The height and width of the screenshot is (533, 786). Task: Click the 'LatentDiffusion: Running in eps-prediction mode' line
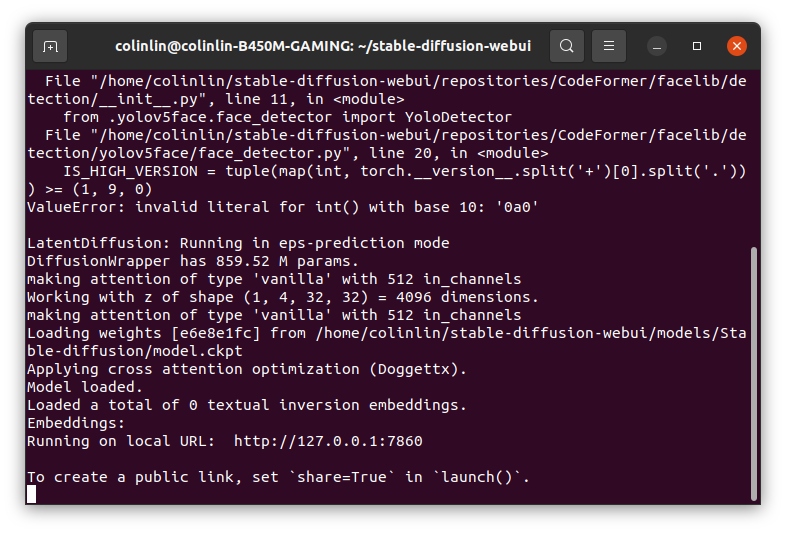click(238, 243)
